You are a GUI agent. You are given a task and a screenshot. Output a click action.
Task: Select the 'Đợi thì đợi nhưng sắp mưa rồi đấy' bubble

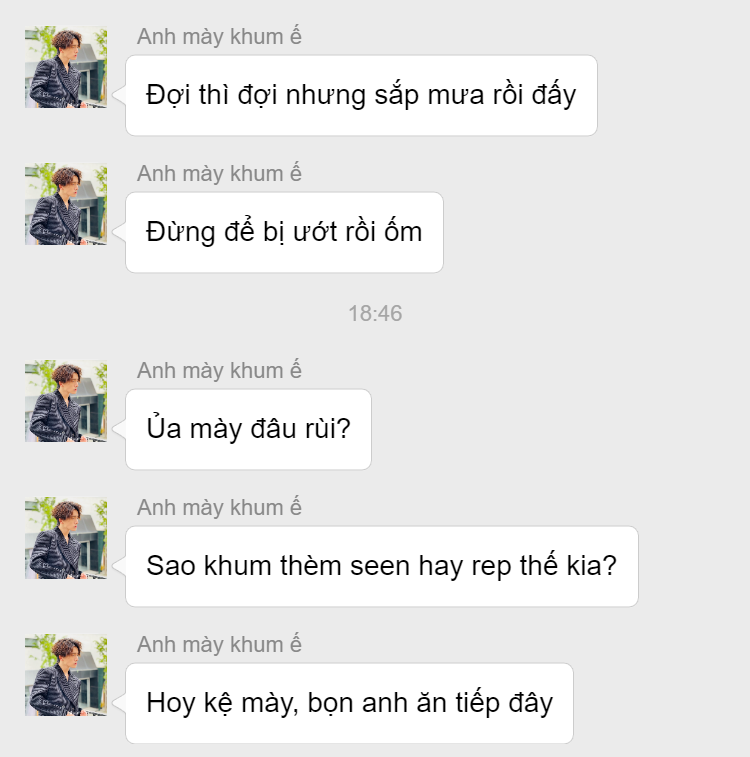click(361, 96)
